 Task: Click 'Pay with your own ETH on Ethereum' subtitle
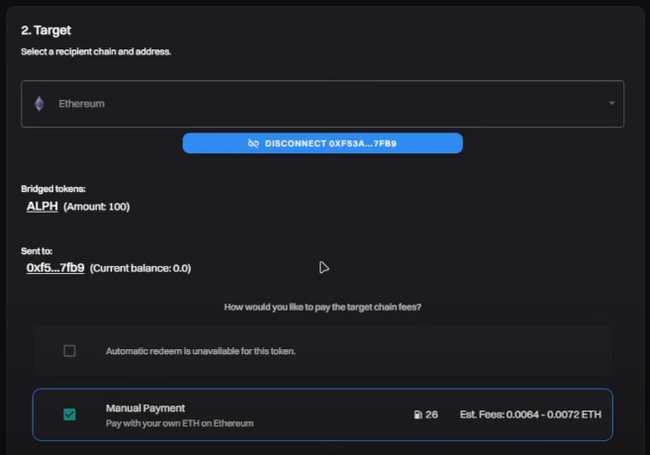180,423
